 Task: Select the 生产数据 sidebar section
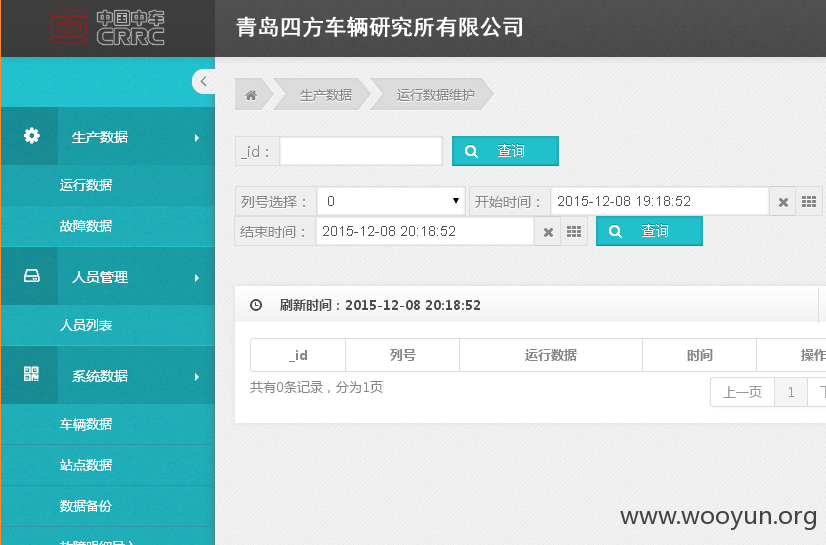(108, 137)
